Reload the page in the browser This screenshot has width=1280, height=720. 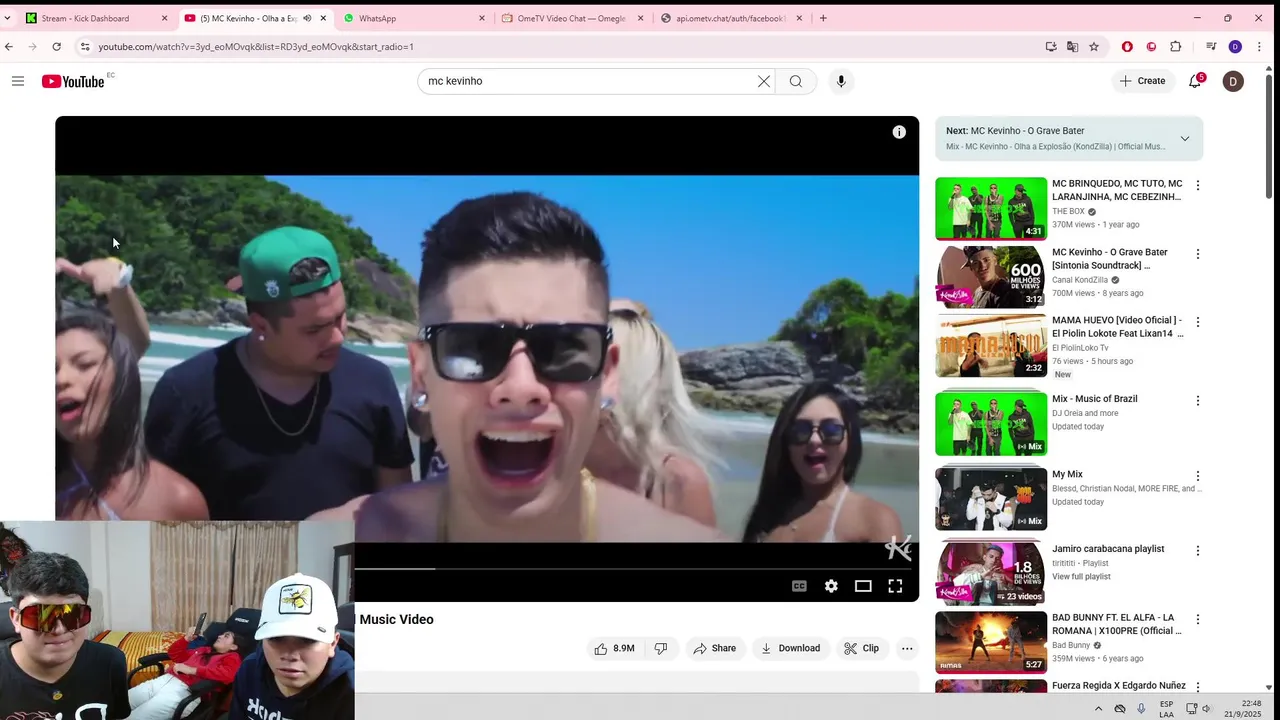(56, 47)
